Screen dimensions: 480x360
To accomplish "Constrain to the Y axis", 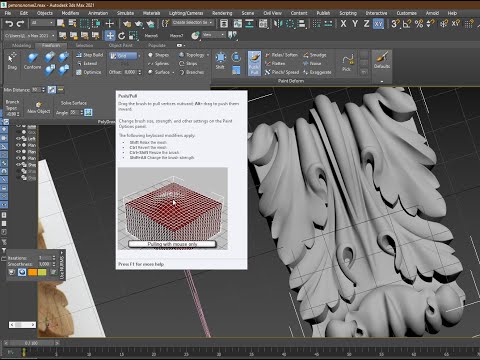I will [x=355, y=24].
